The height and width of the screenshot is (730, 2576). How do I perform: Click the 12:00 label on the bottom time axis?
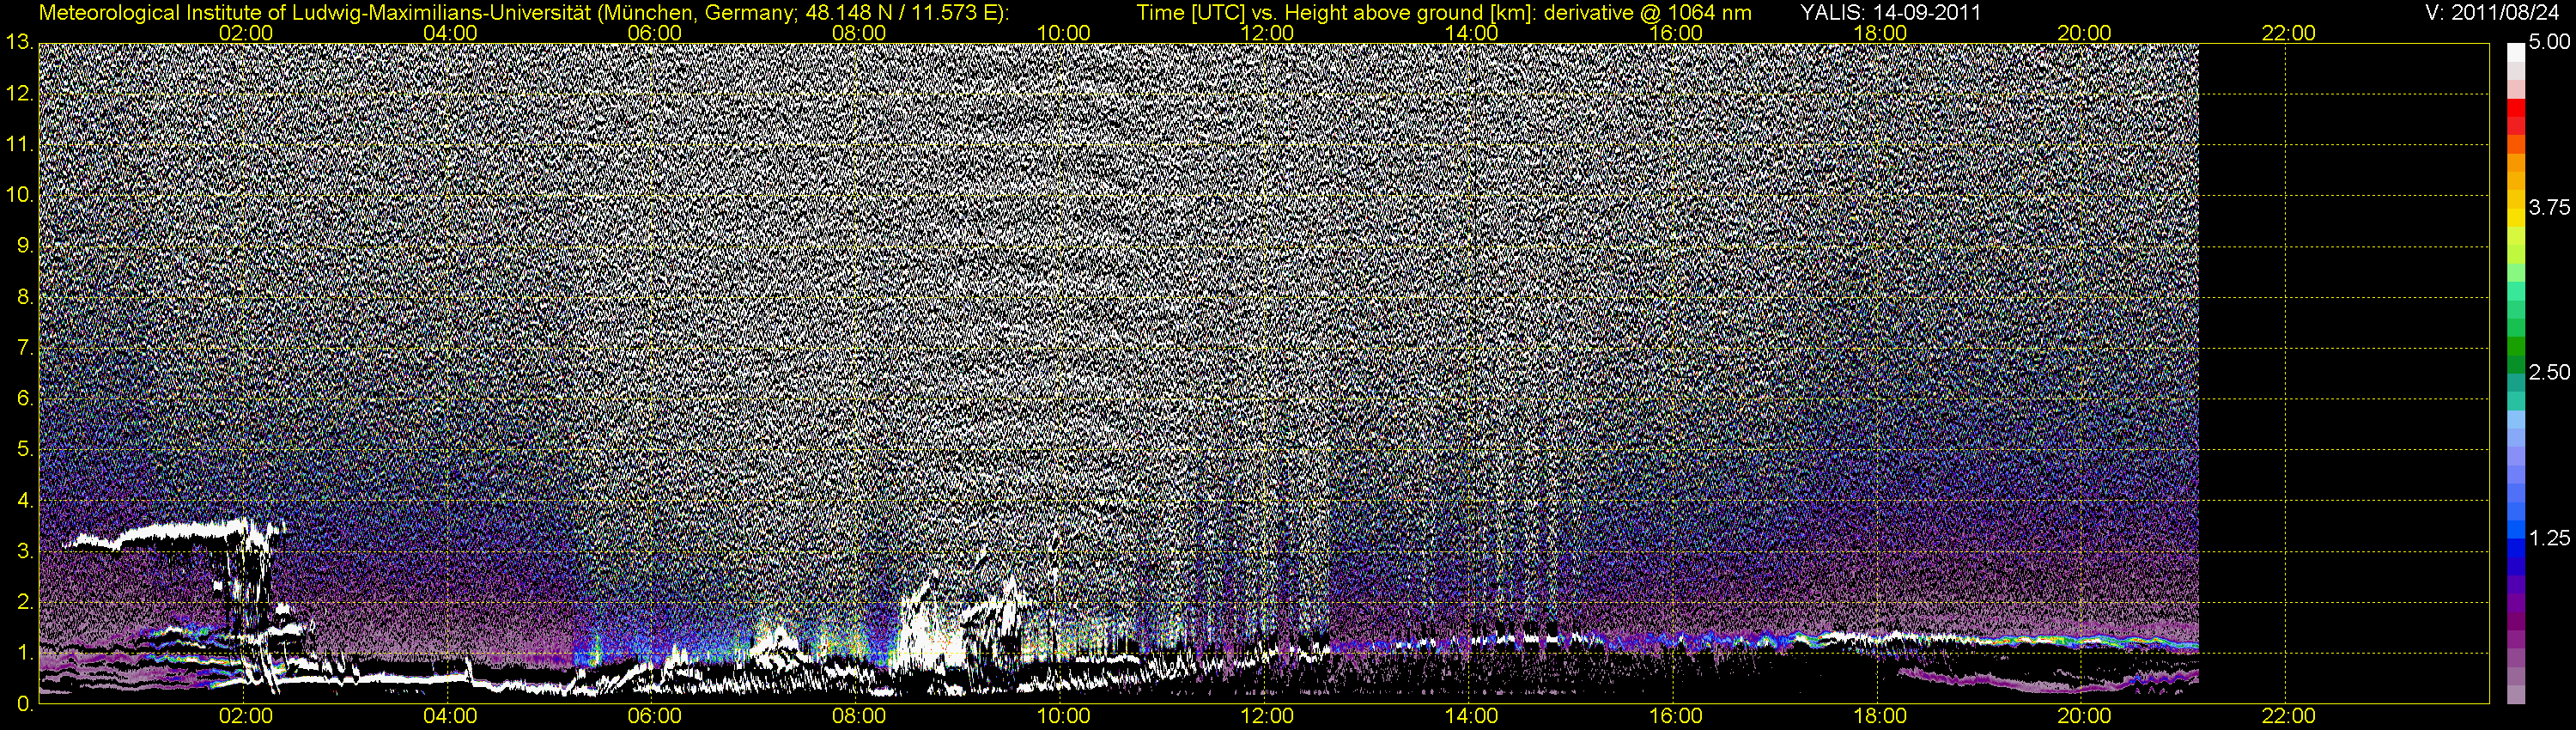point(1267,716)
